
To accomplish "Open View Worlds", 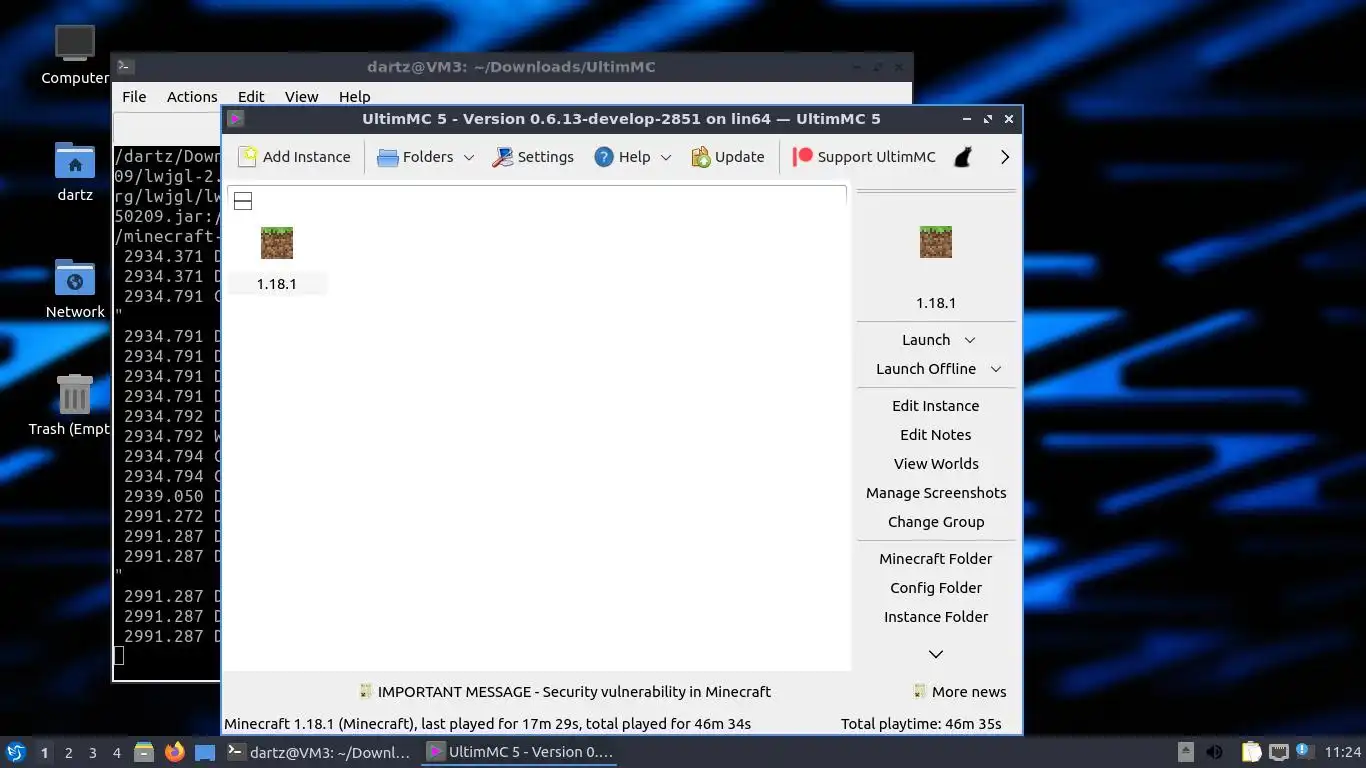I will point(936,464).
